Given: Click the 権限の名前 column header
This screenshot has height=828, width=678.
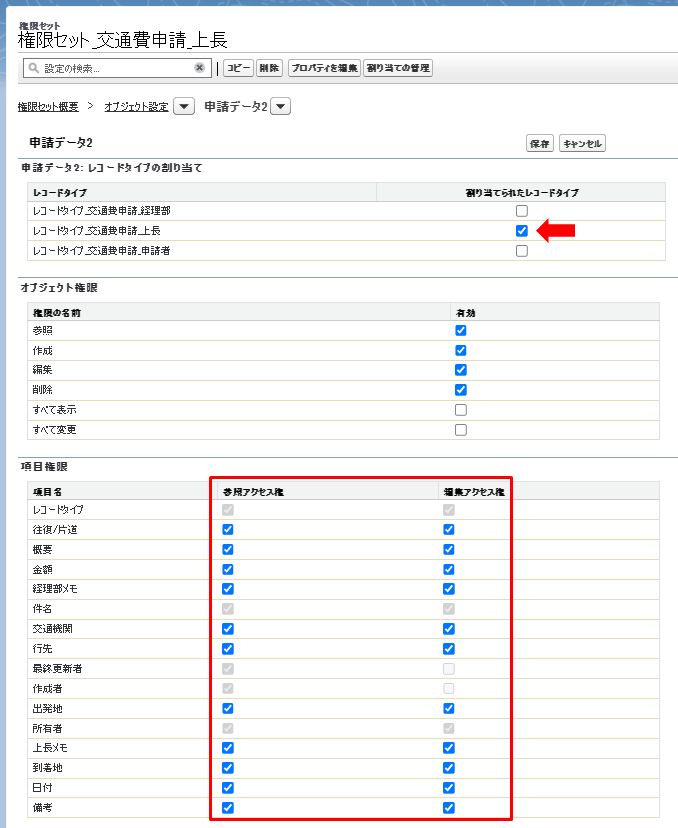Looking at the screenshot, I should coord(57,313).
